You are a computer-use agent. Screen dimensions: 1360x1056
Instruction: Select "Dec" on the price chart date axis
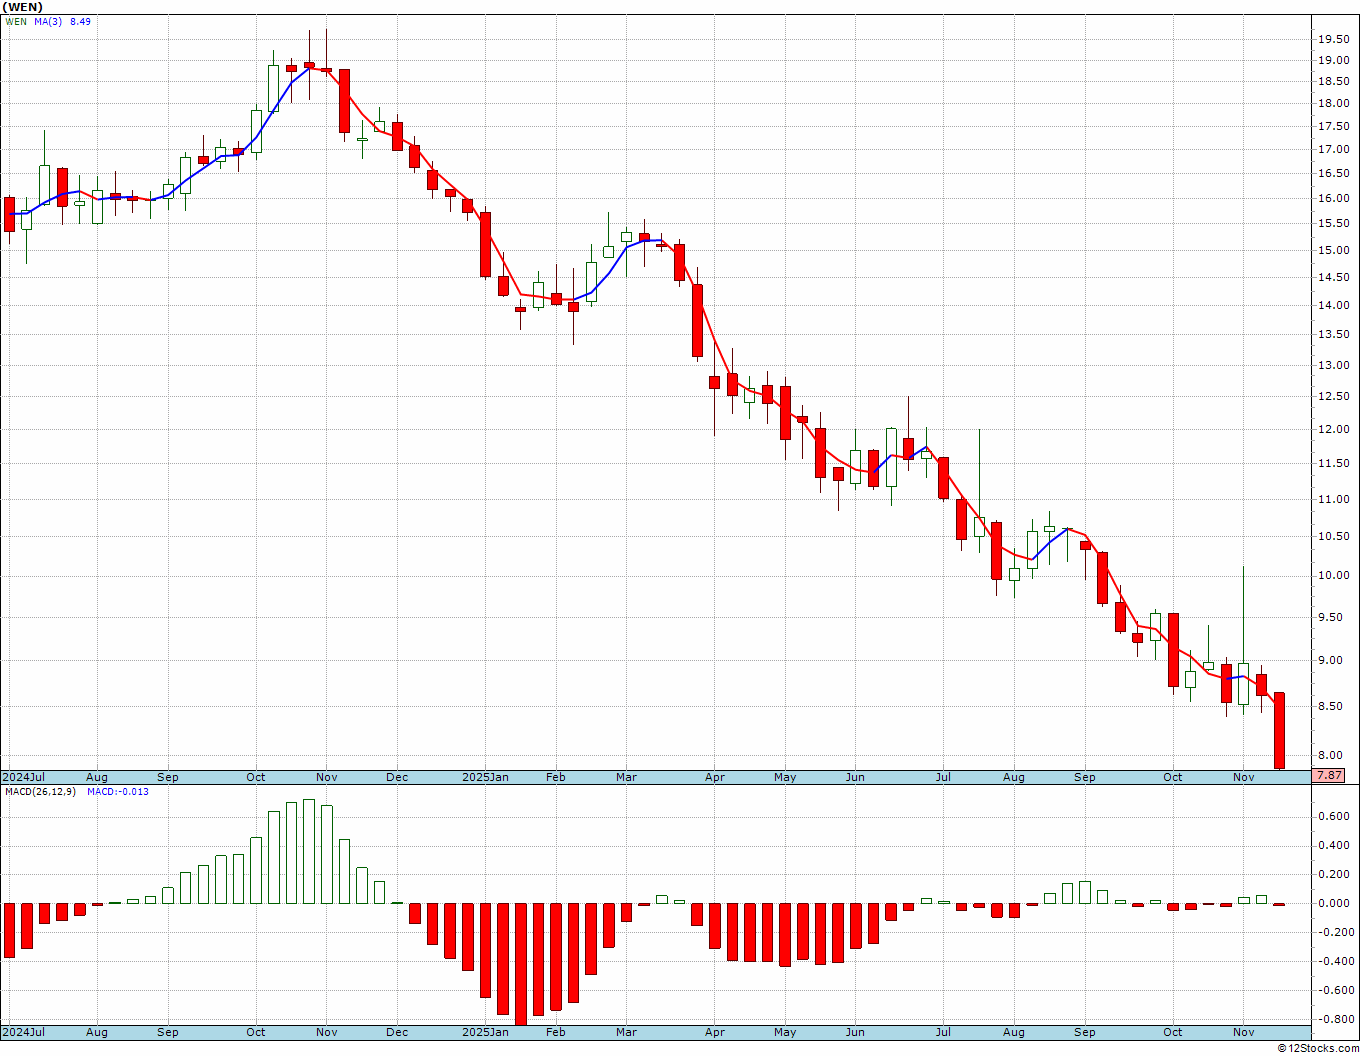click(x=397, y=777)
